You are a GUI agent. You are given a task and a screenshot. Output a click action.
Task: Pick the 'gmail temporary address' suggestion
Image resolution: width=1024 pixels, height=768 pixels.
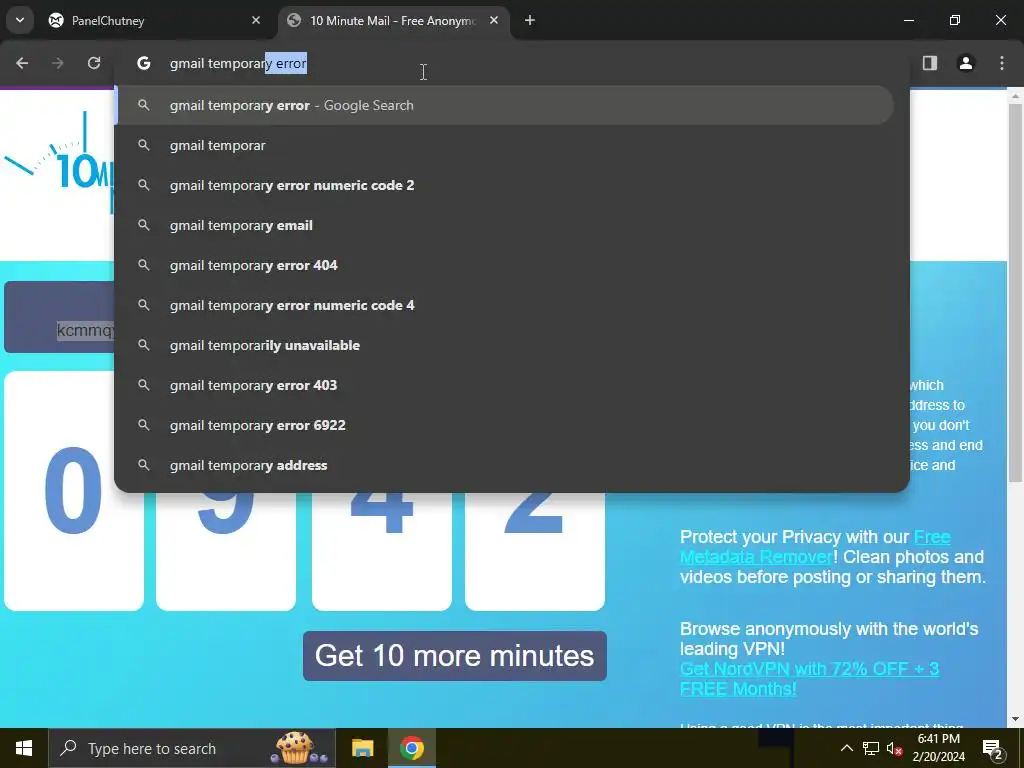[x=504, y=465]
